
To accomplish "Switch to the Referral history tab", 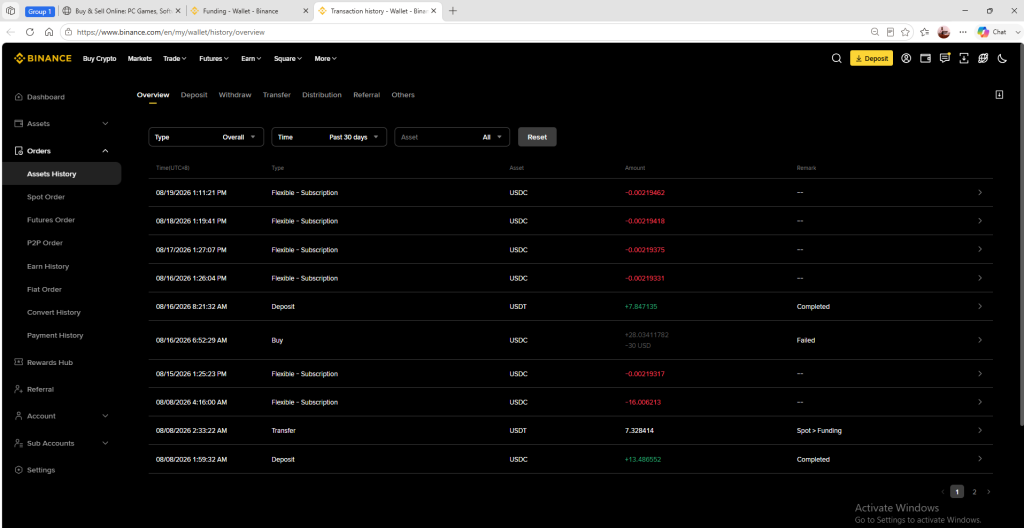I will [366, 95].
